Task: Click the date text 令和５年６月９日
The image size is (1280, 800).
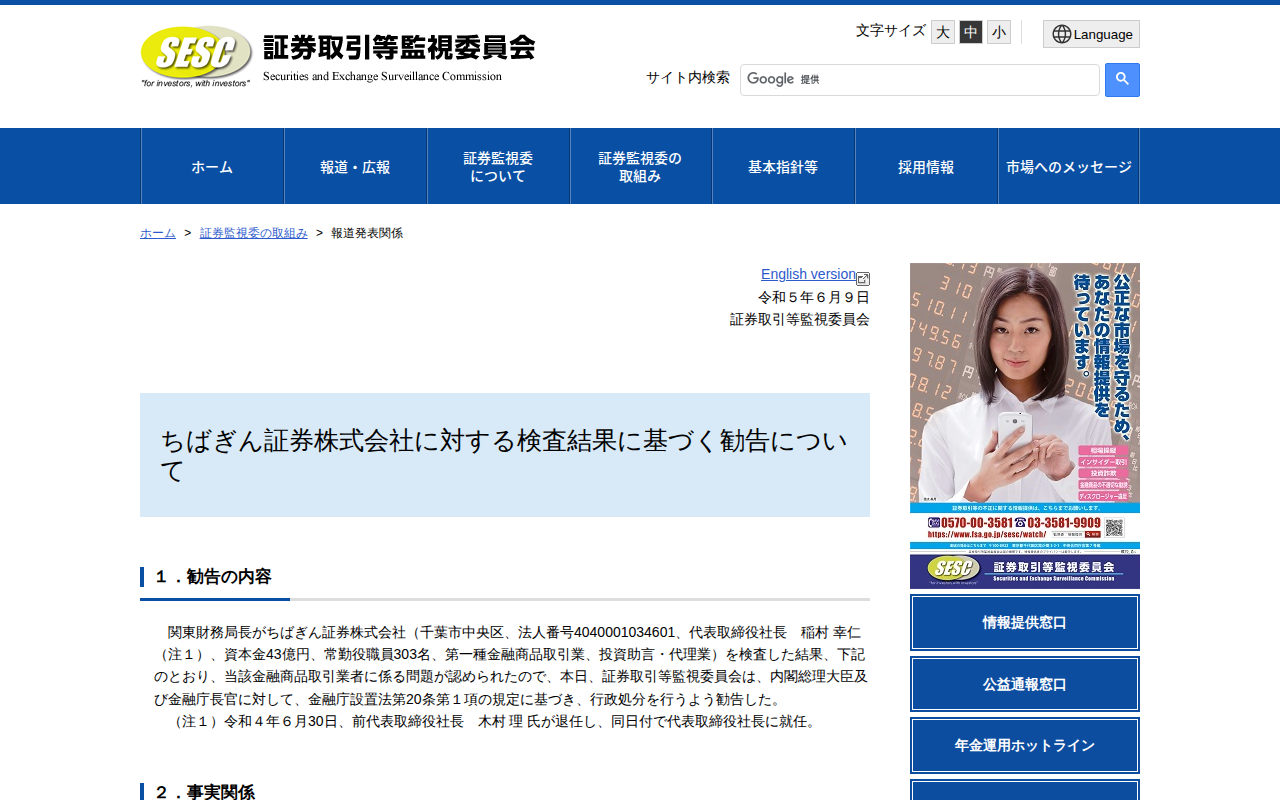Action: click(x=814, y=297)
